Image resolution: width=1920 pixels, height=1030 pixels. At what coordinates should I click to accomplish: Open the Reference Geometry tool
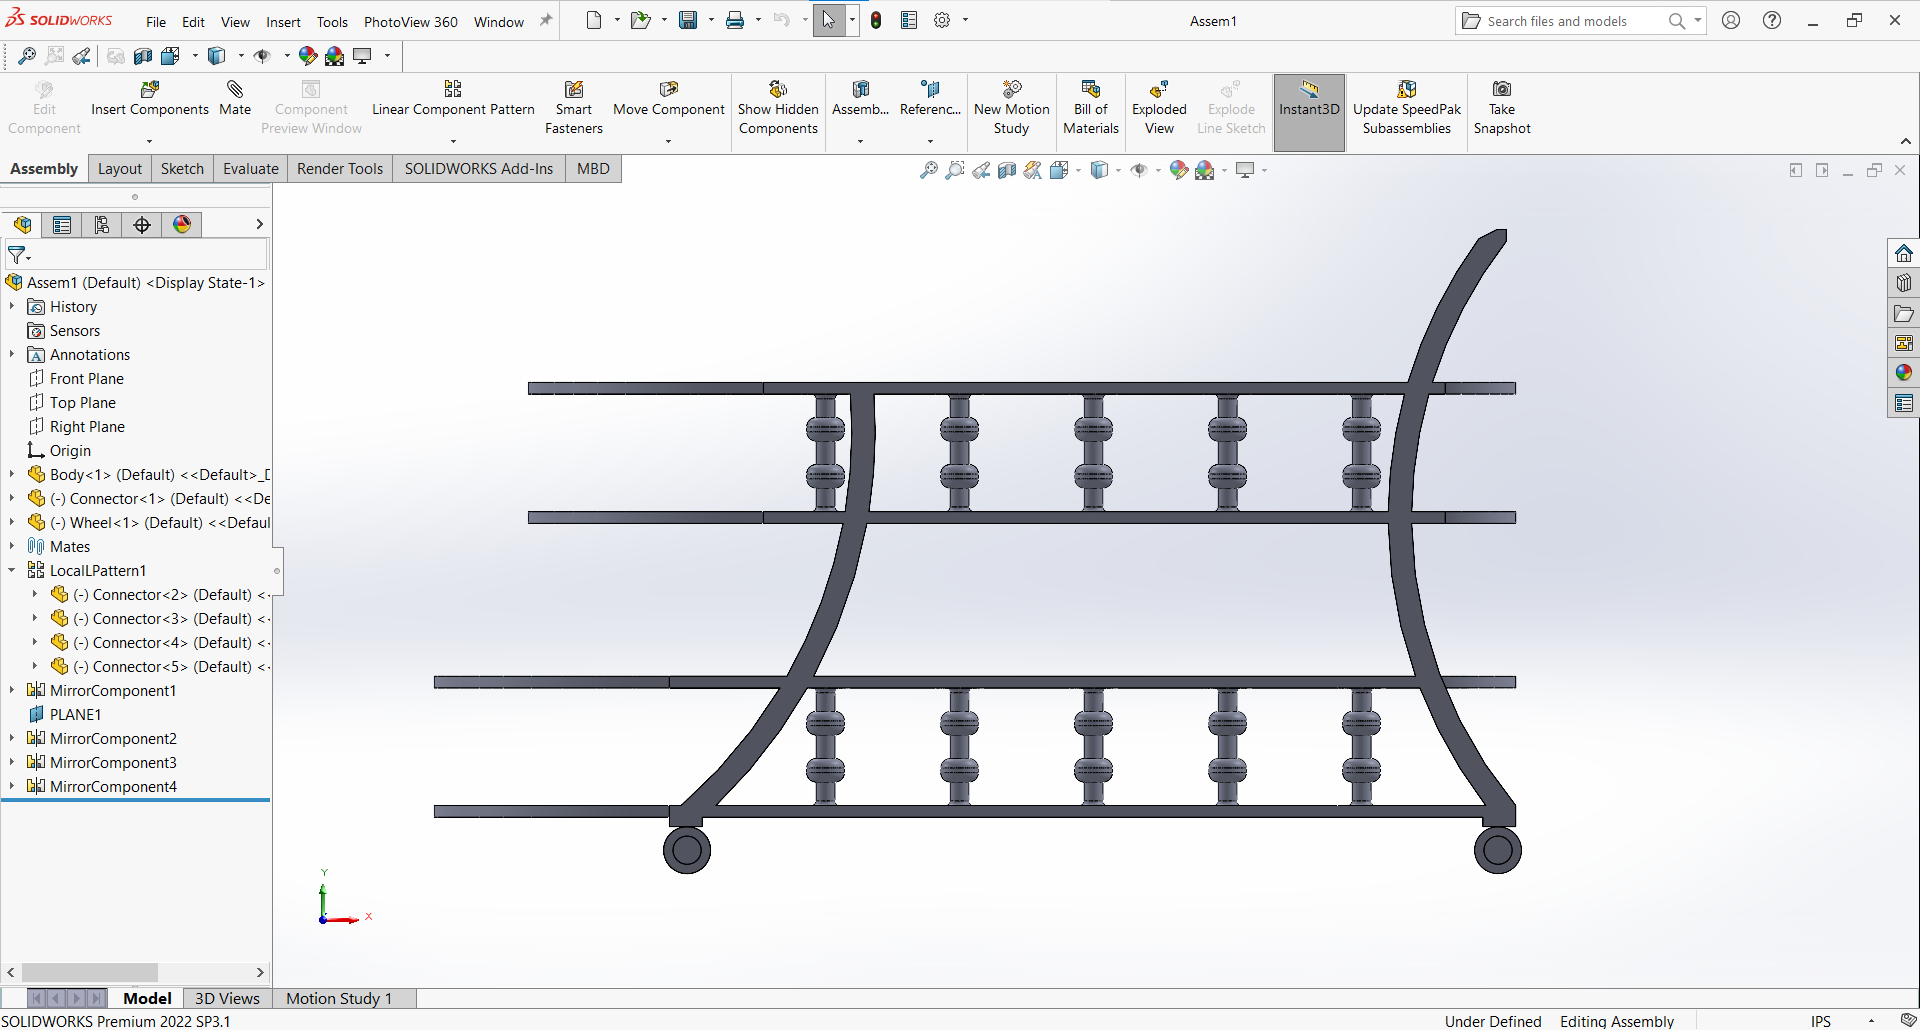(930, 99)
